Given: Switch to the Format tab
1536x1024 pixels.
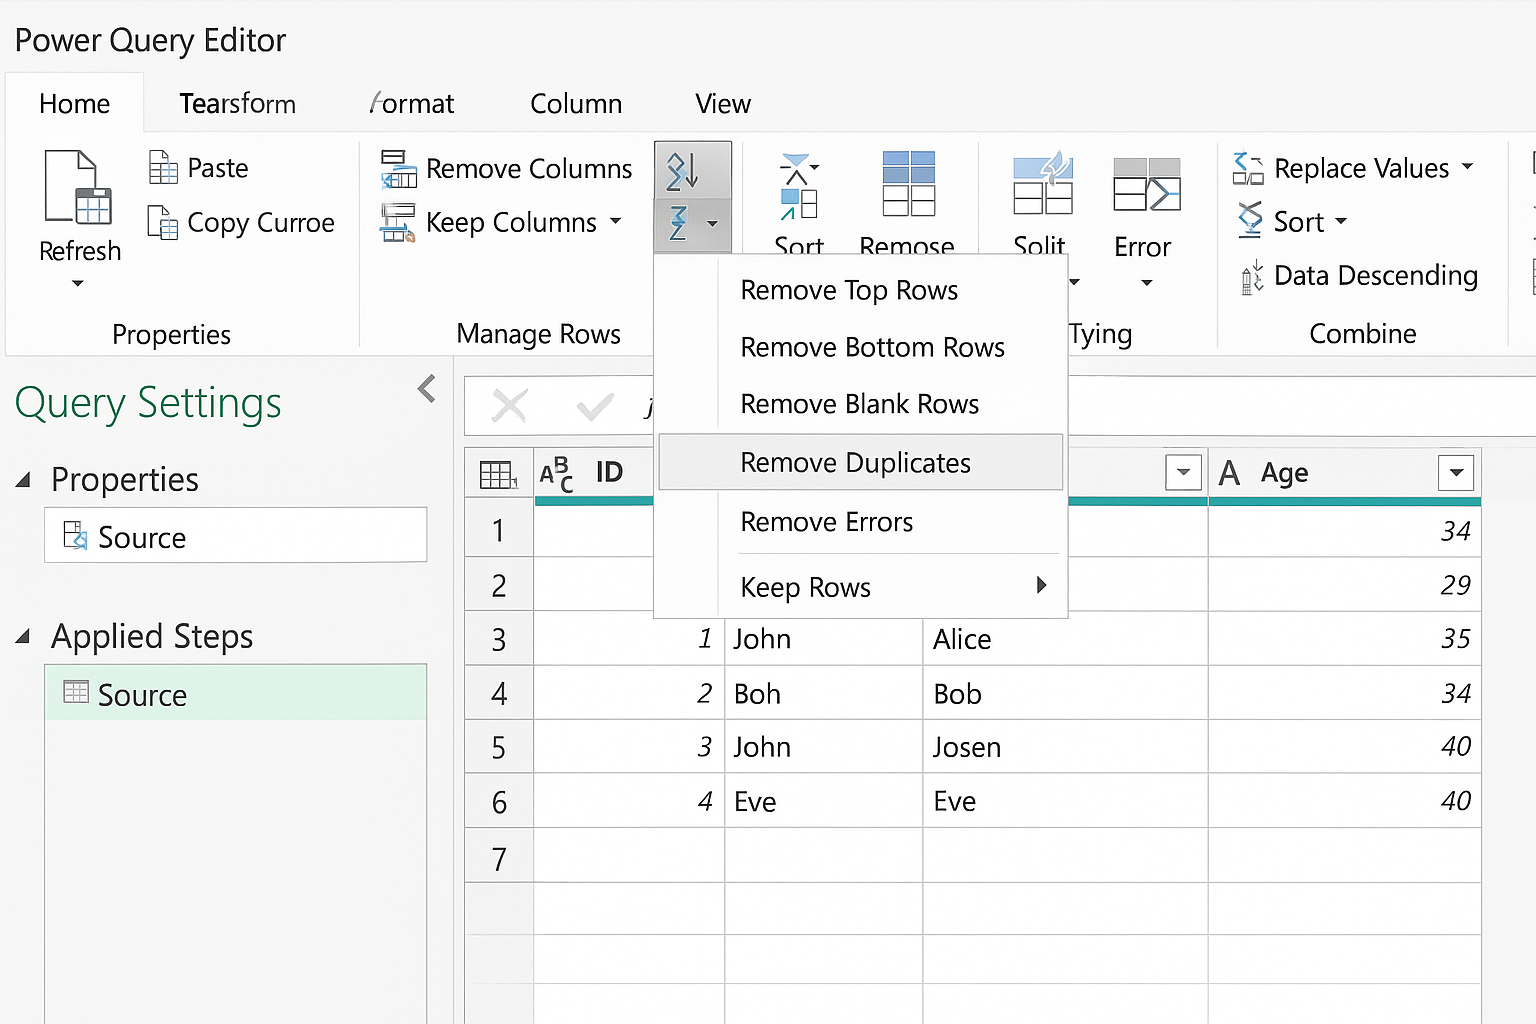Looking at the screenshot, I should (x=412, y=104).
